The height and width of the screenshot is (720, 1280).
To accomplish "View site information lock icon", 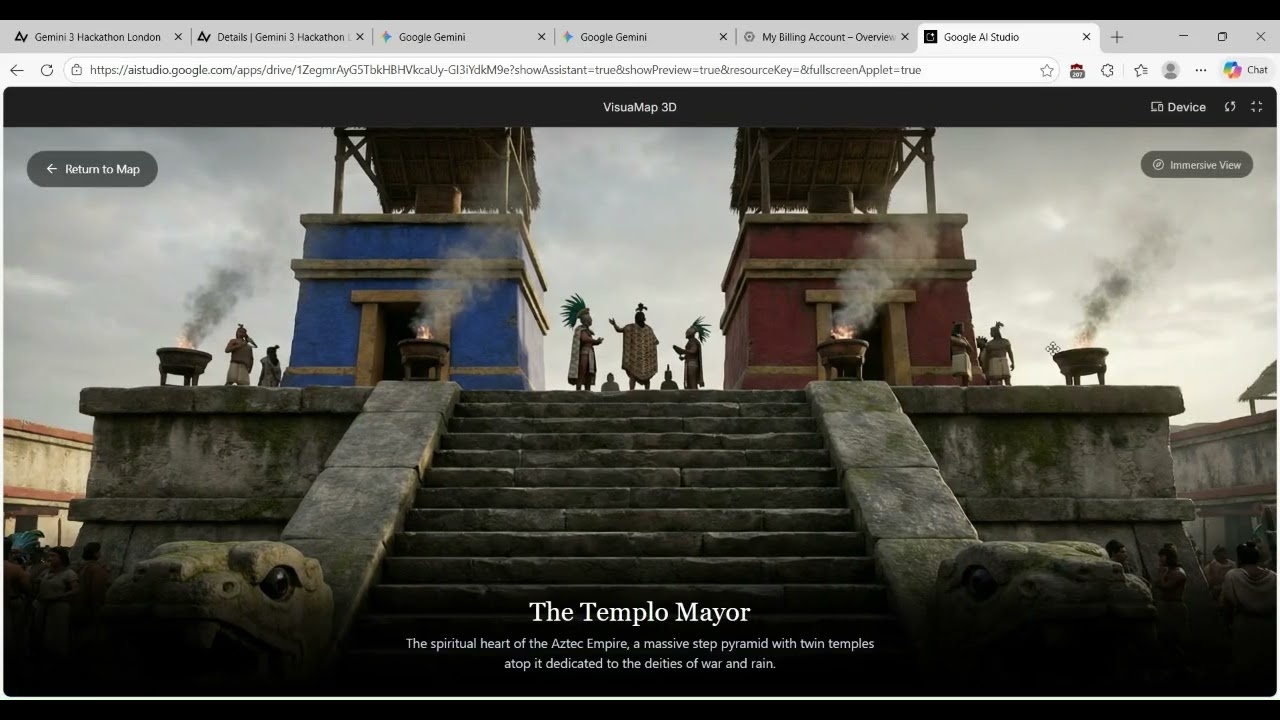I will 77,70.
